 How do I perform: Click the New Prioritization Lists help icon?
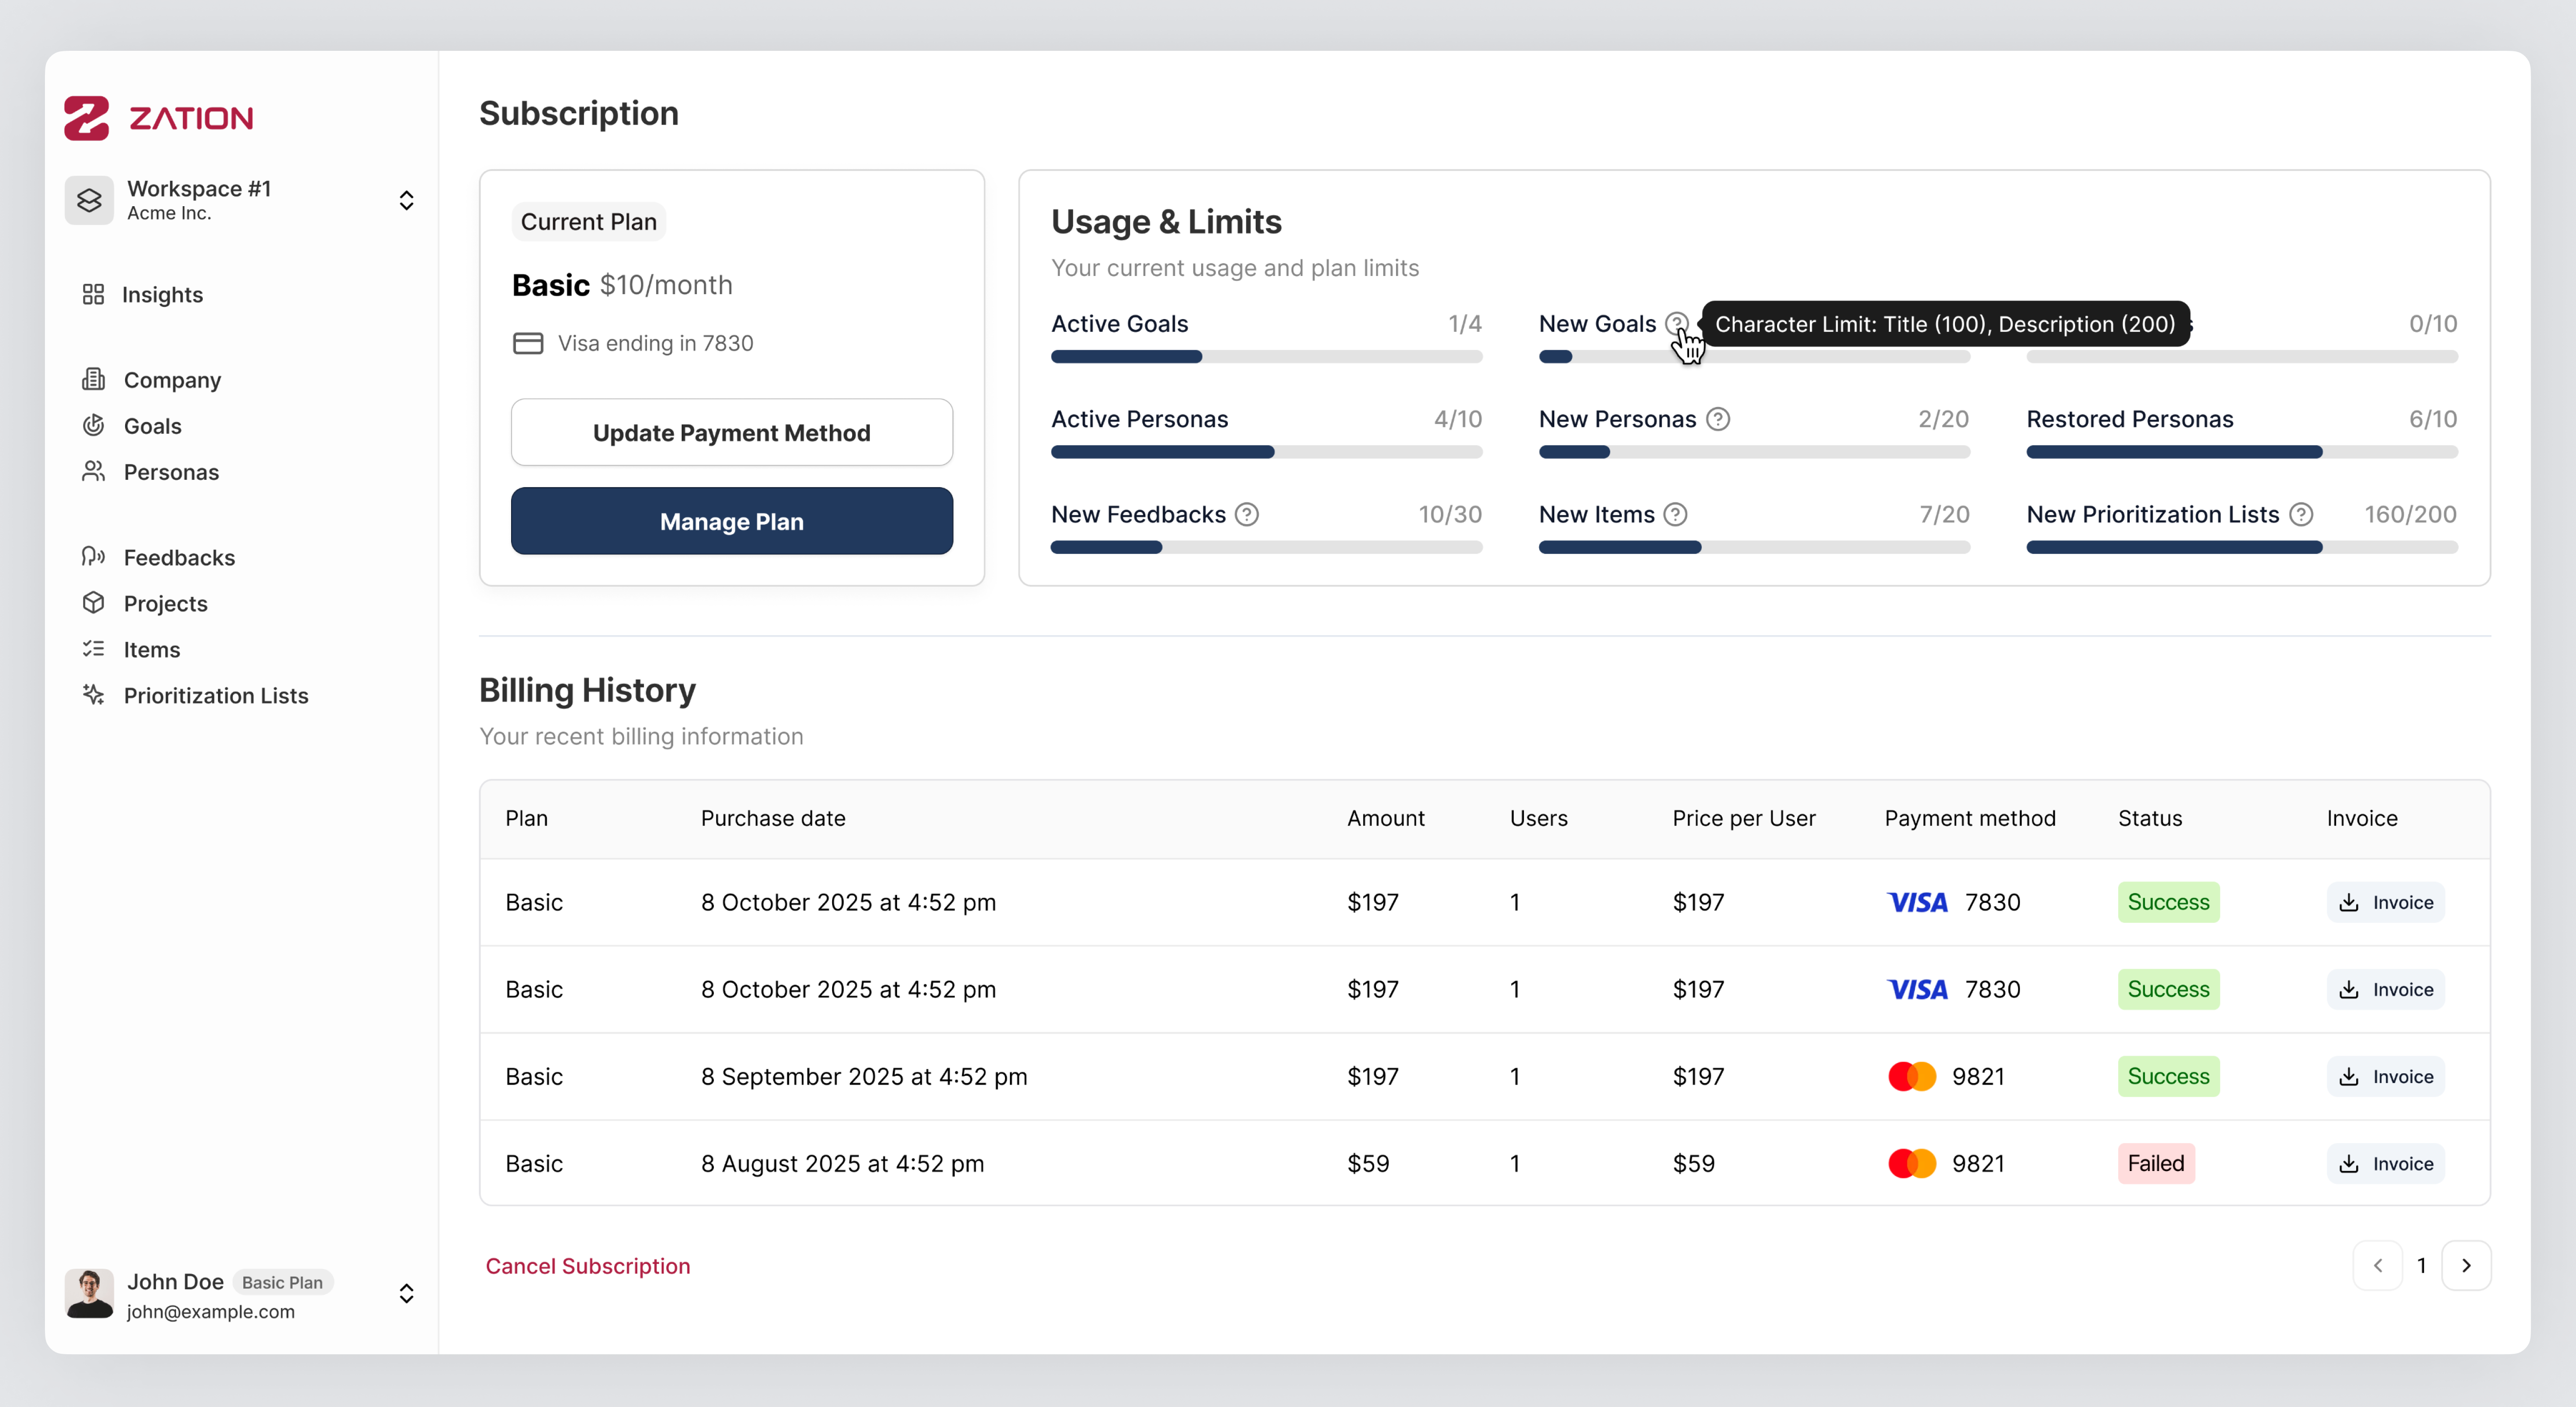(2301, 514)
